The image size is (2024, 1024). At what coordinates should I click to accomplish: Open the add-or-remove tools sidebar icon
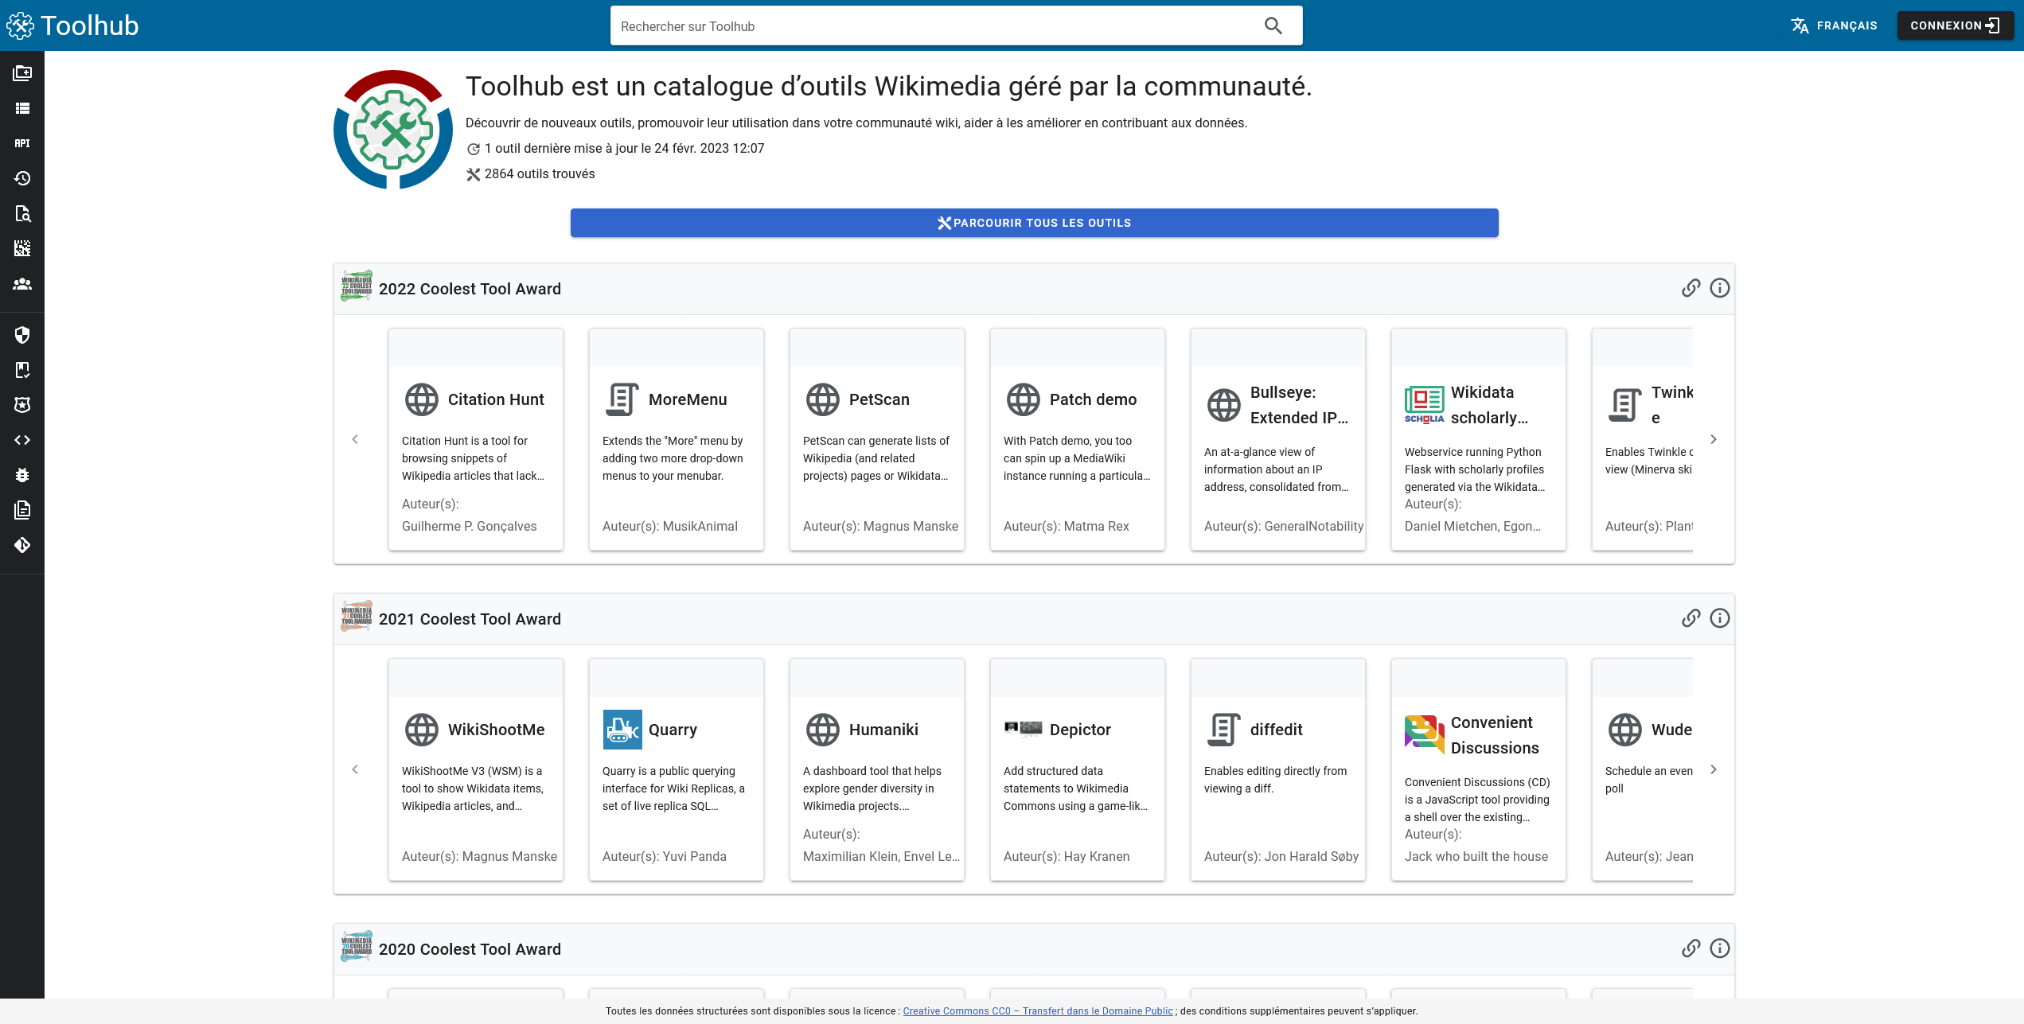(22, 73)
